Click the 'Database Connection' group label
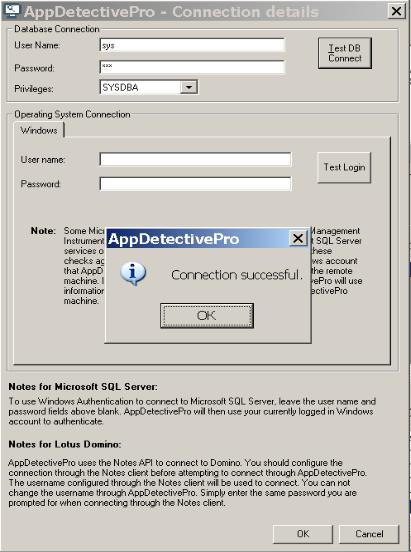This screenshot has height=552, width=411. pyautogui.click(x=57, y=29)
